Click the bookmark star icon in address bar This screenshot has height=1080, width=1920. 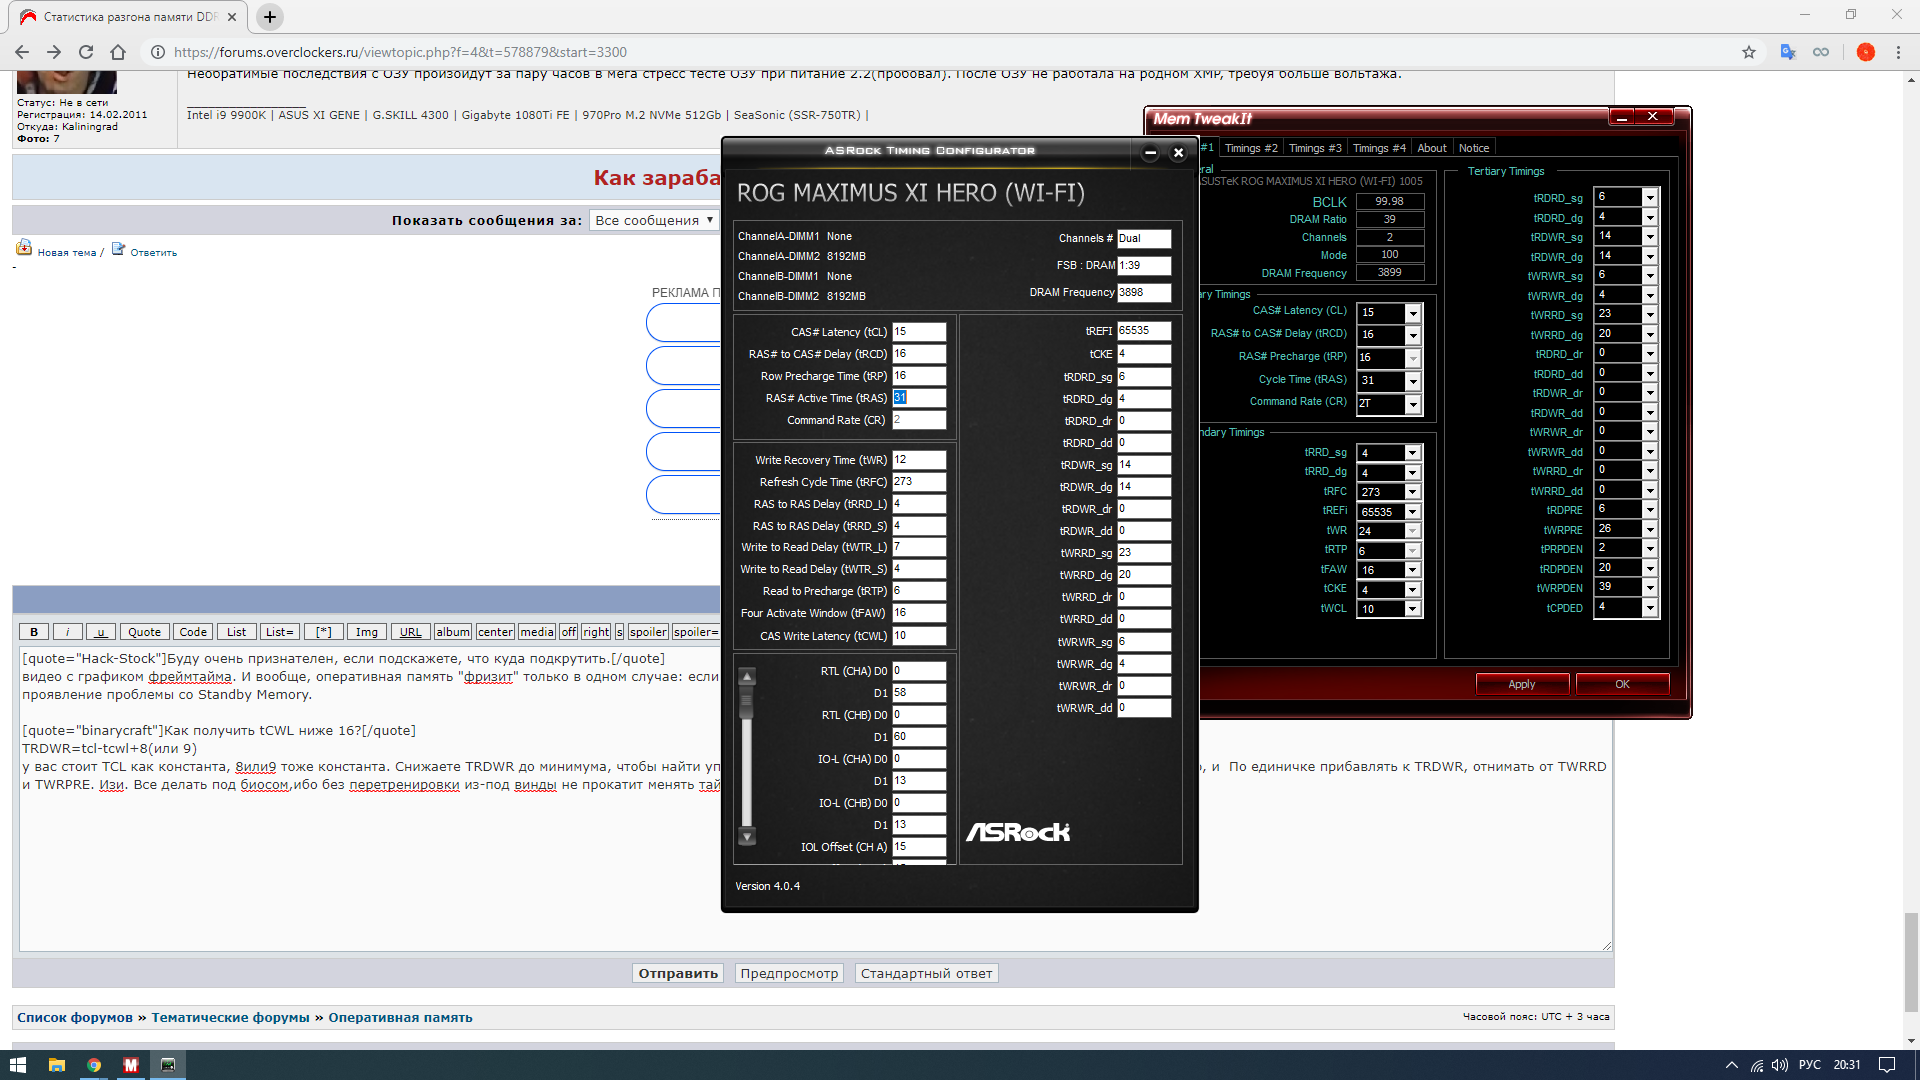(1749, 52)
